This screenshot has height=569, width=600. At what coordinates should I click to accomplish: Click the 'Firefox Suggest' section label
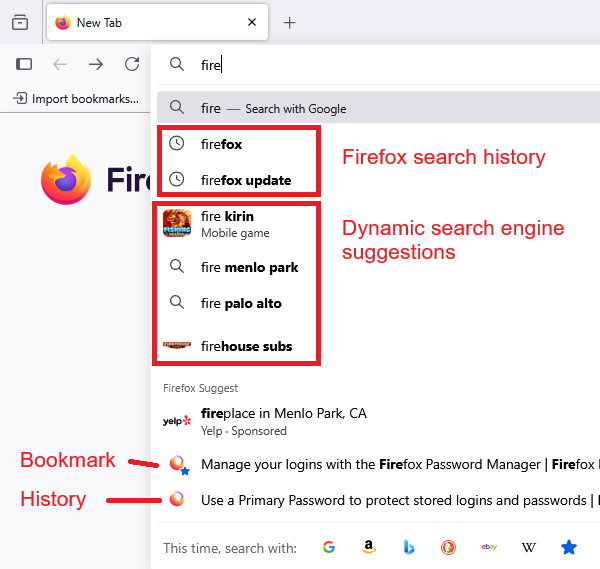click(201, 388)
